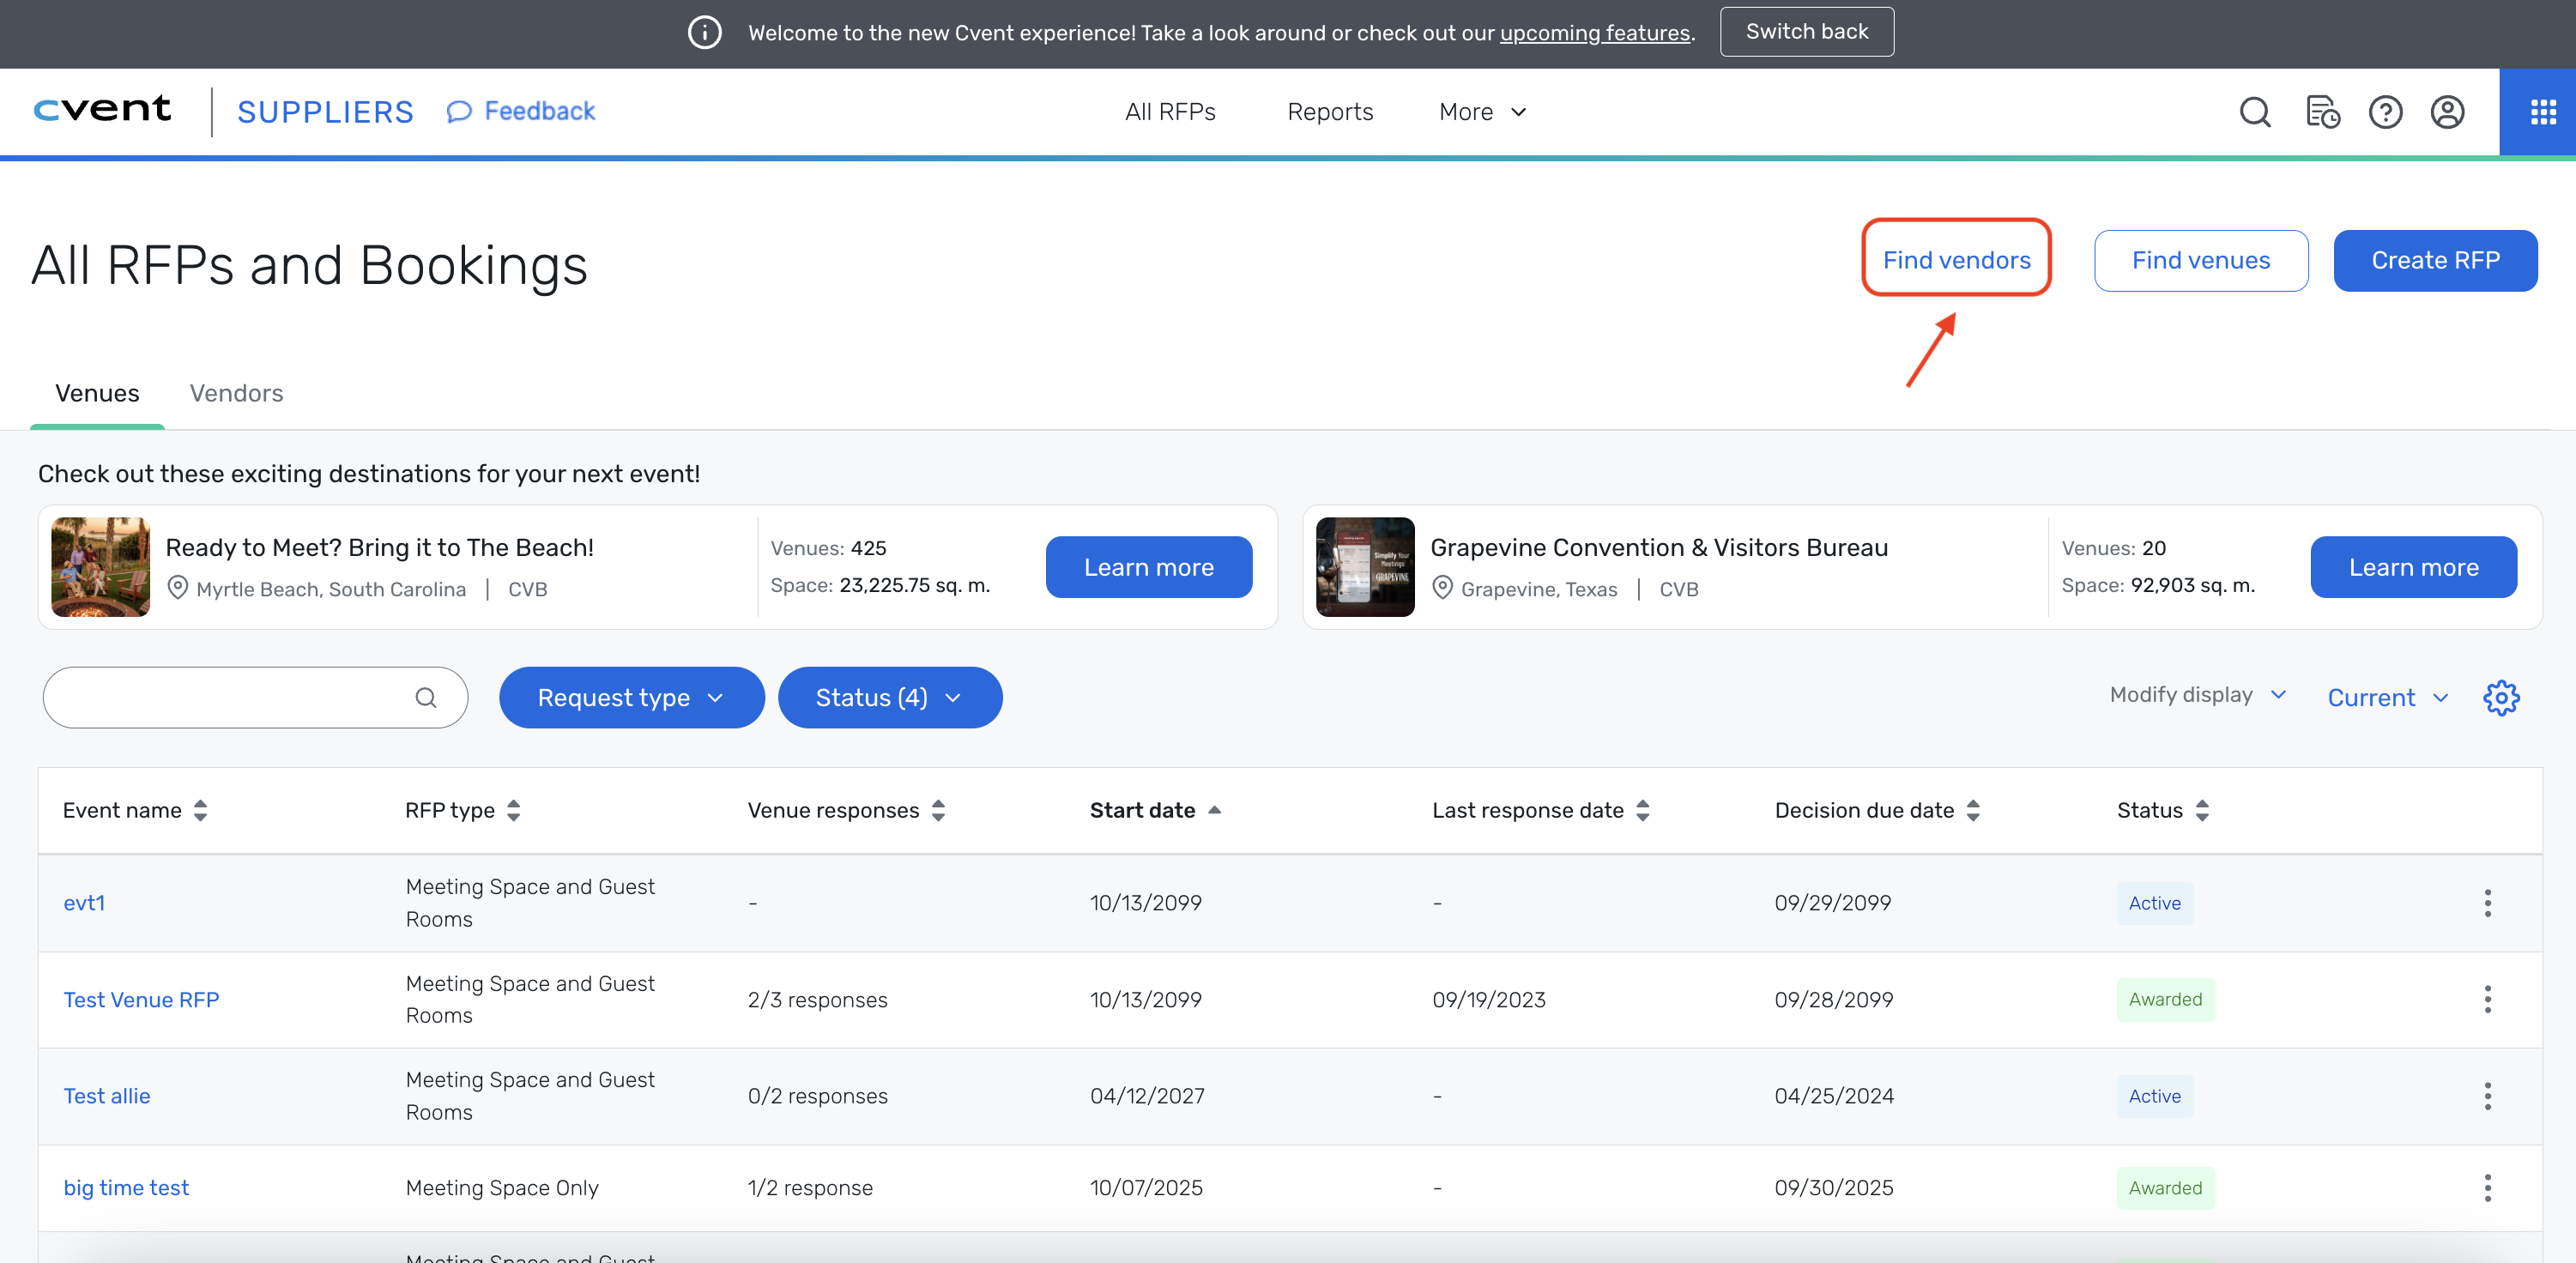Open the scheduled reports icon in header
This screenshot has width=2576, height=1263.
pos(2322,112)
